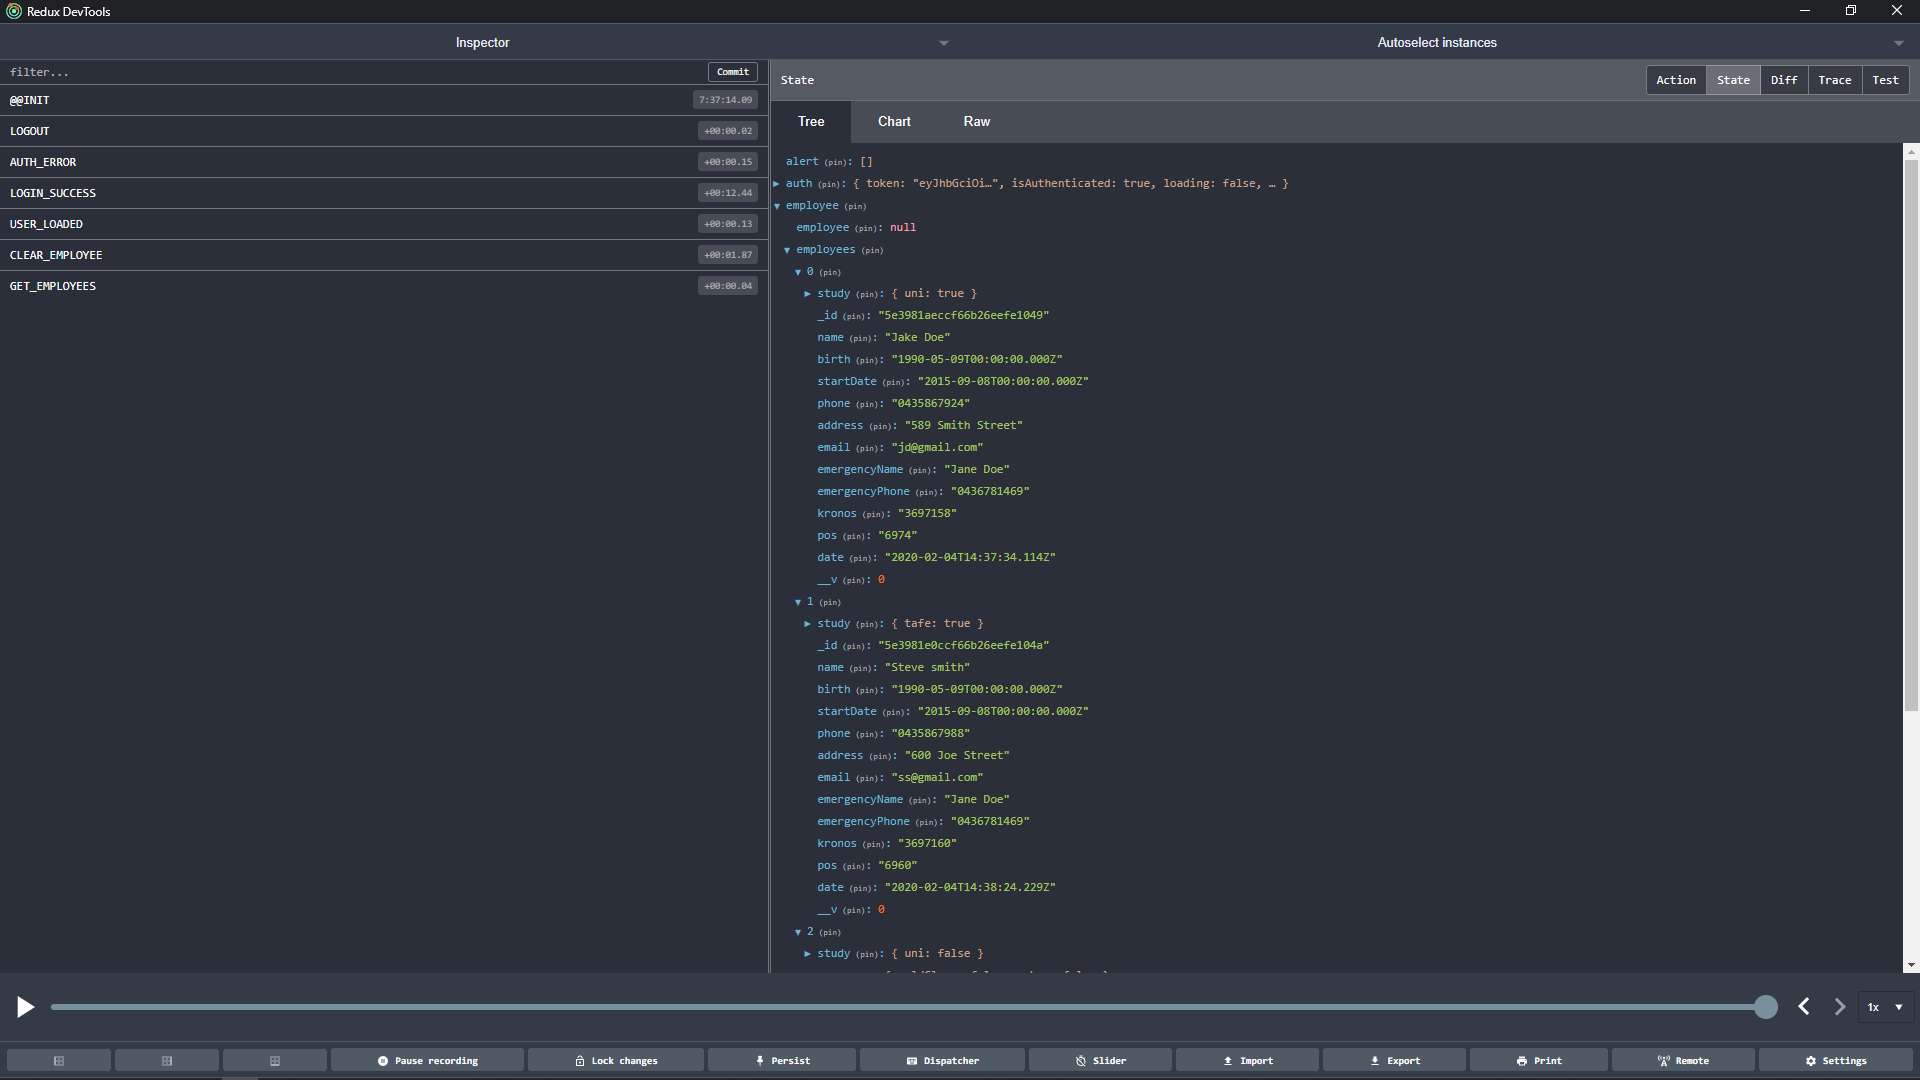
Task: Switch to the Diff view tab
Action: 1783,80
